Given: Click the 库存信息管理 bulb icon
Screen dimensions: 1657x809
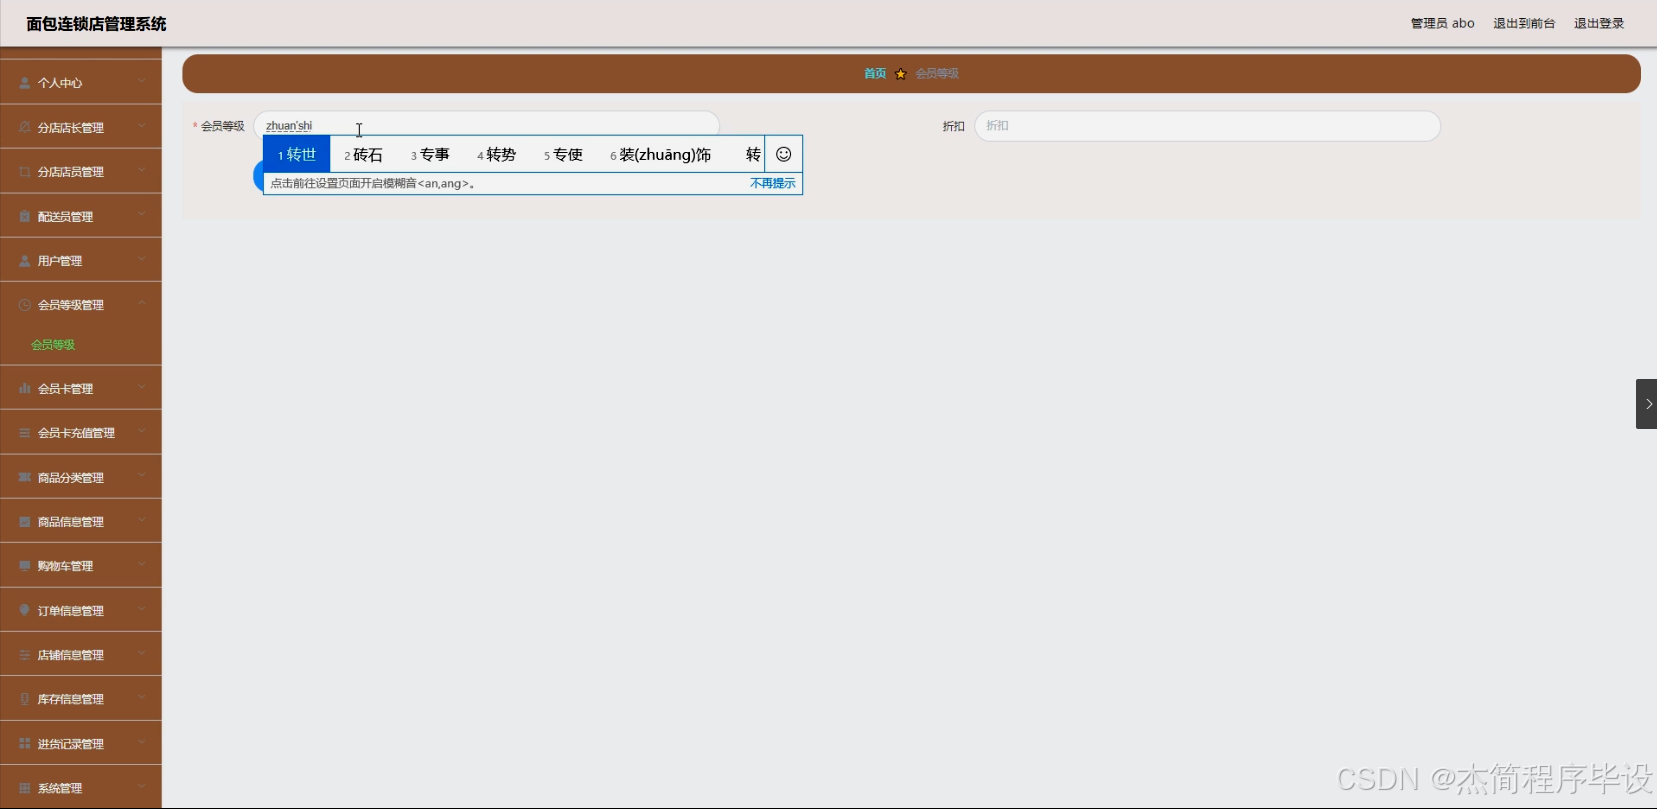Looking at the screenshot, I should click(24, 699).
